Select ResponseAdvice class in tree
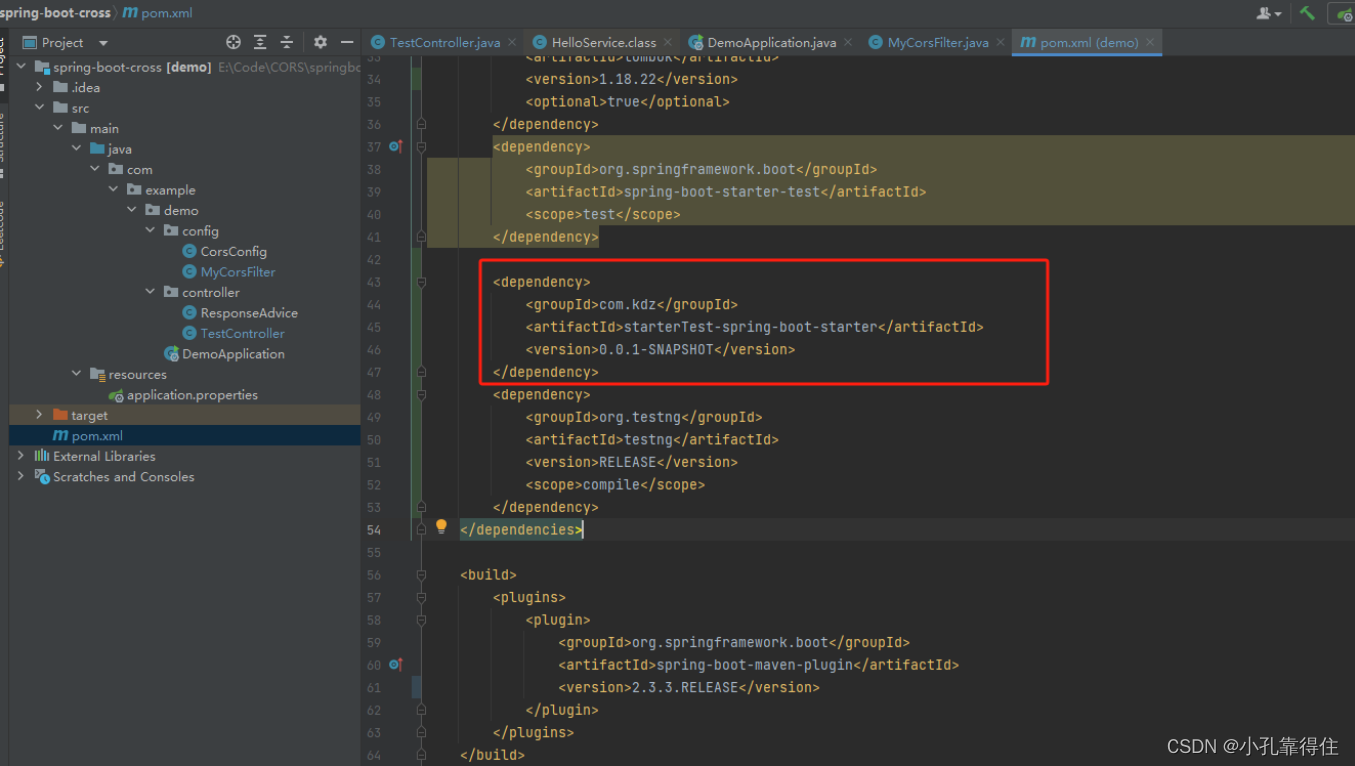 click(x=249, y=313)
